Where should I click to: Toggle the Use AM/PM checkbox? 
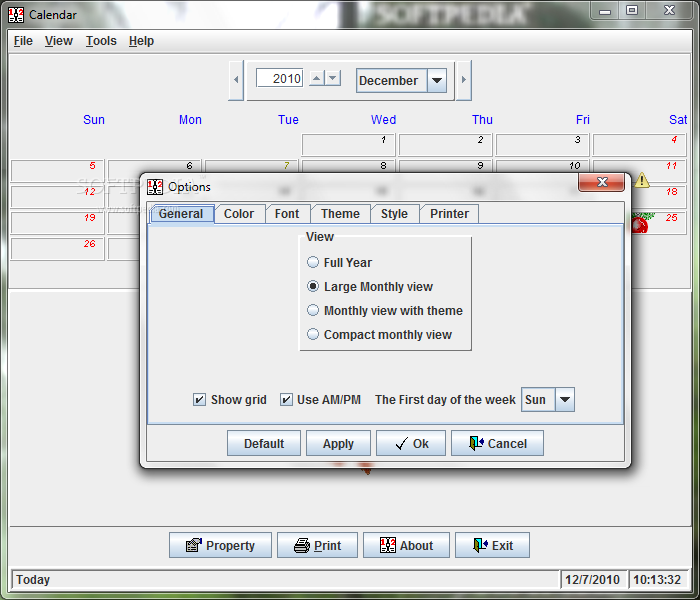click(286, 400)
